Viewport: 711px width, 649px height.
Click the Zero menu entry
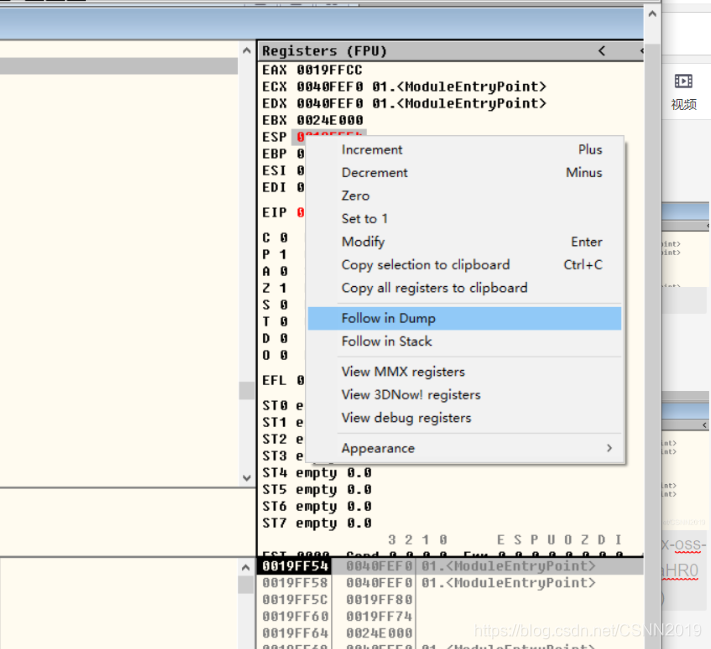coord(464,196)
